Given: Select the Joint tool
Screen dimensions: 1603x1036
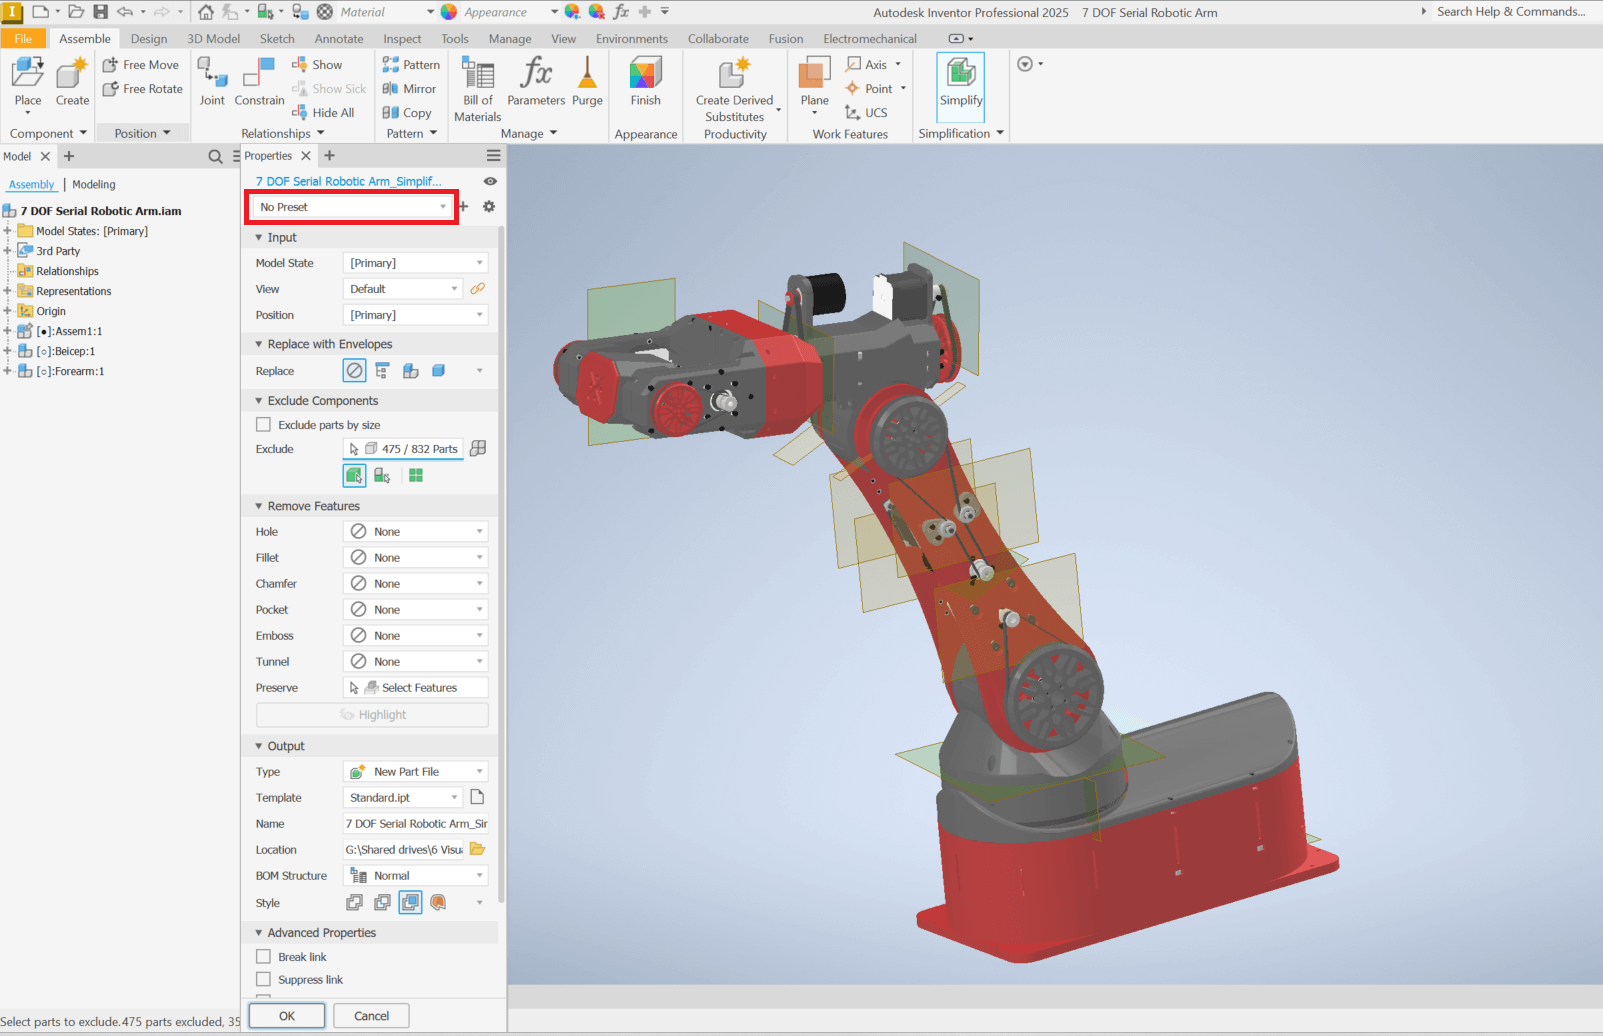Looking at the screenshot, I should tap(212, 82).
